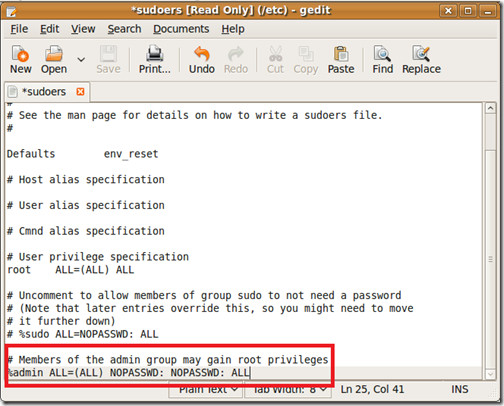Click the scrollbar up arrow
This screenshot has height=406, width=504.
click(x=490, y=108)
